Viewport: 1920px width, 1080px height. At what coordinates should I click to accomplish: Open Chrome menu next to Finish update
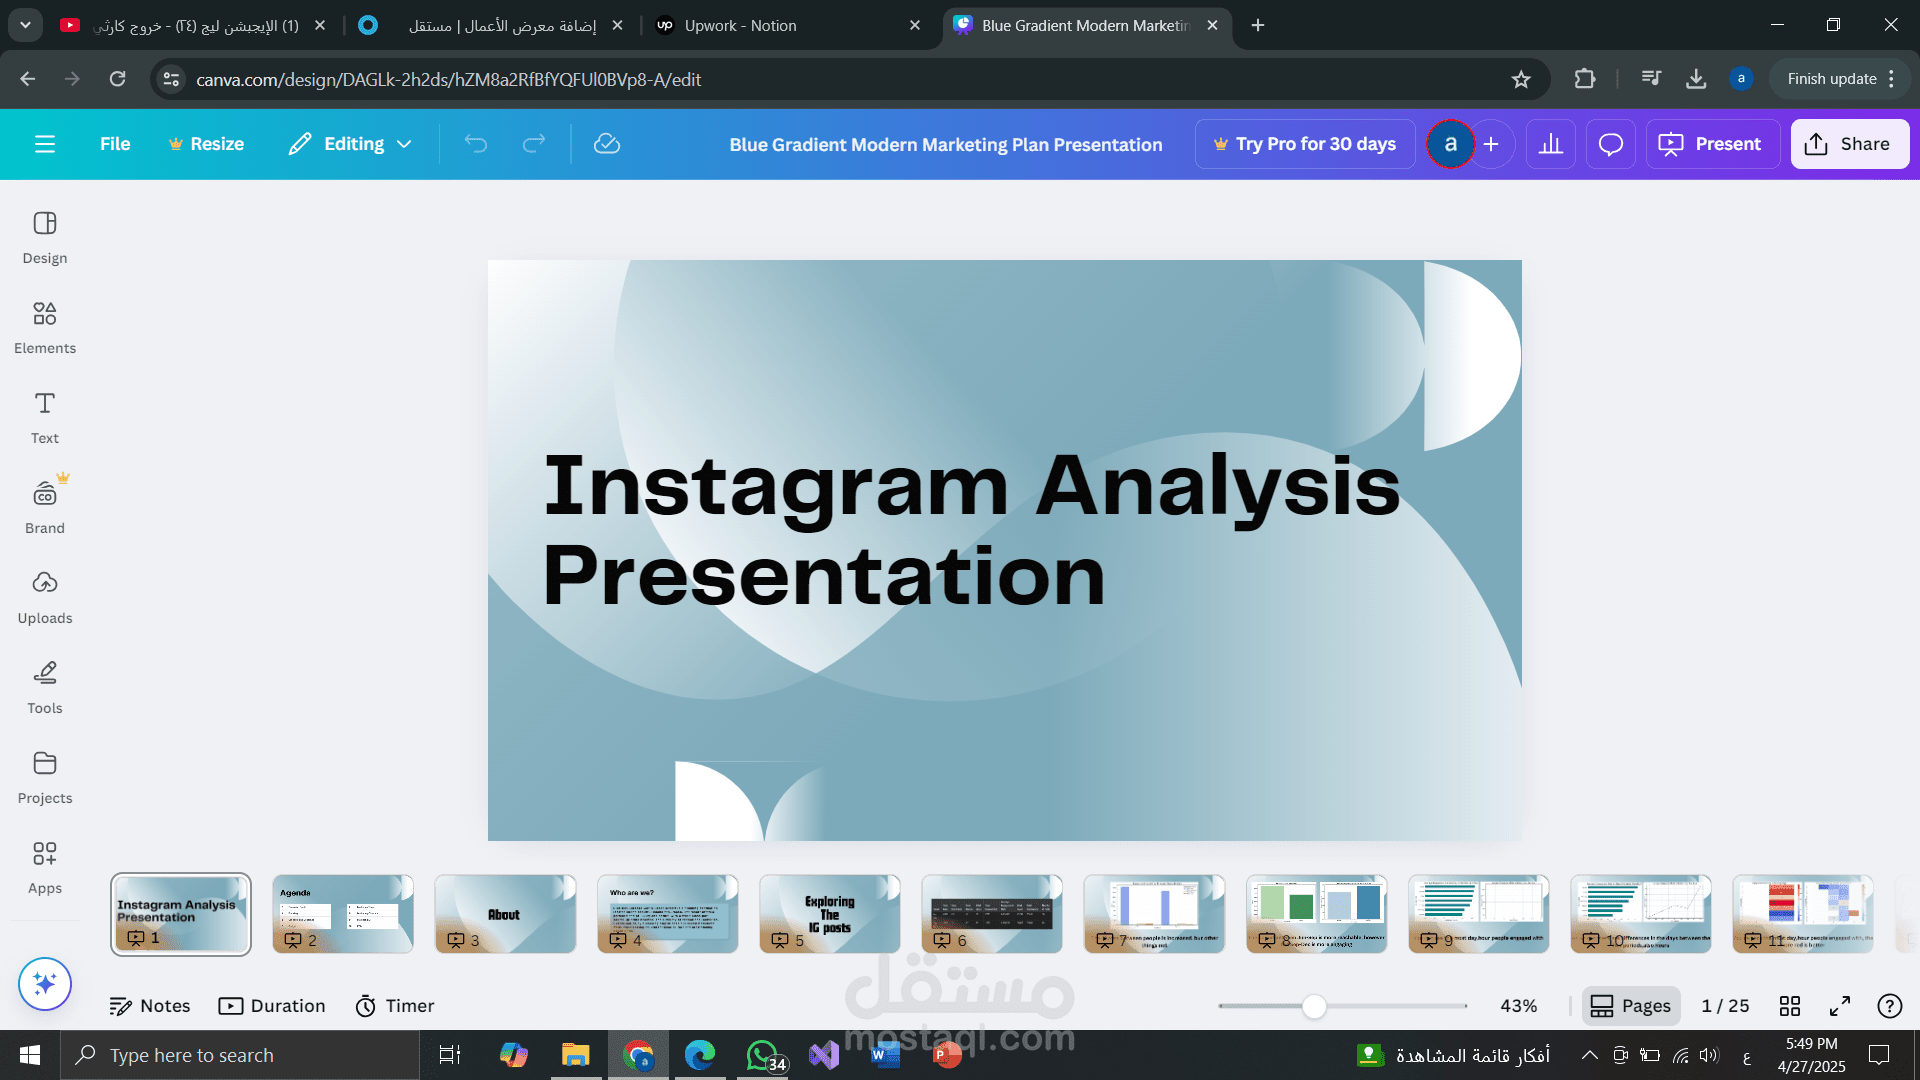tap(1892, 79)
